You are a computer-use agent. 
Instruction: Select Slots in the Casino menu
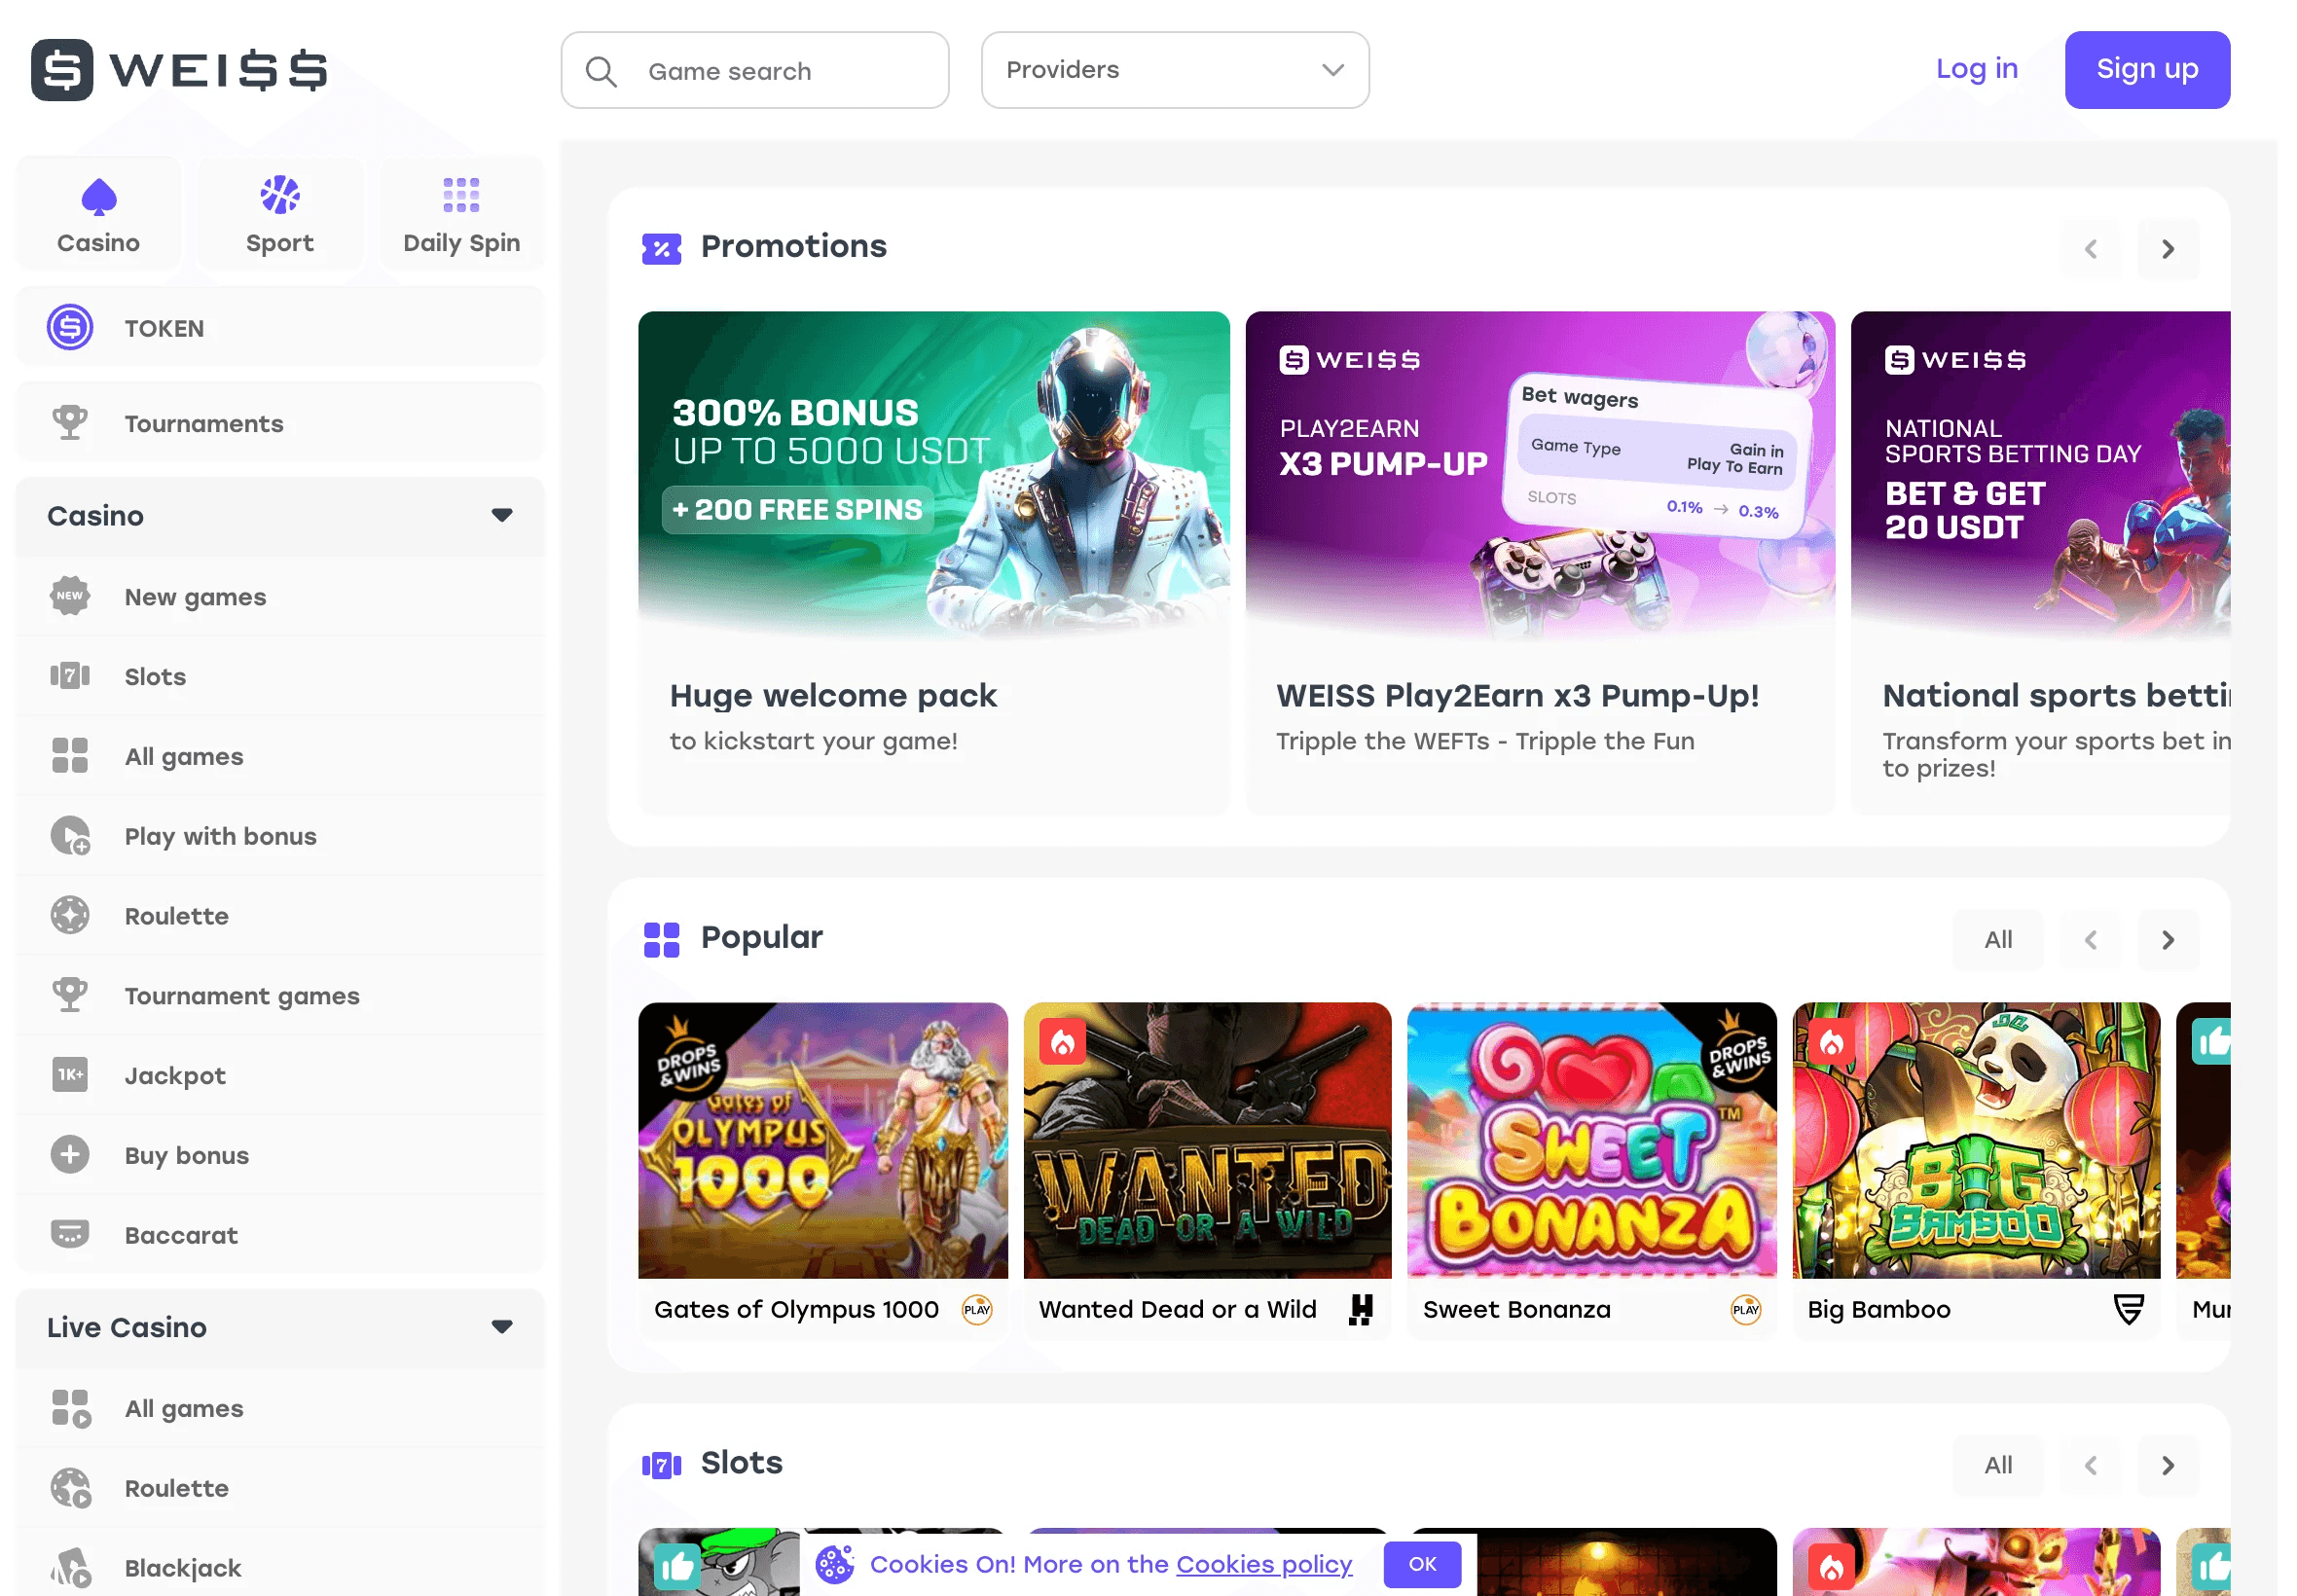click(154, 676)
